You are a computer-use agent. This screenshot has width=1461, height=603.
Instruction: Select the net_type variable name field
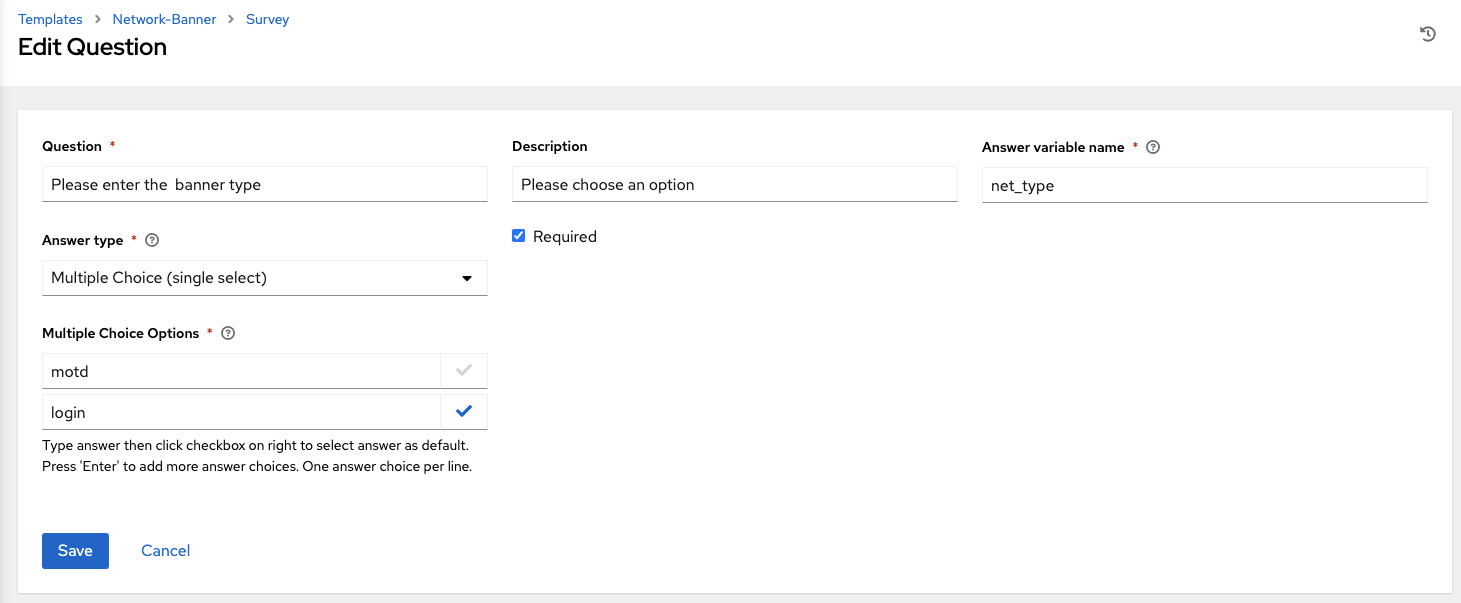(x=1204, y=185)
